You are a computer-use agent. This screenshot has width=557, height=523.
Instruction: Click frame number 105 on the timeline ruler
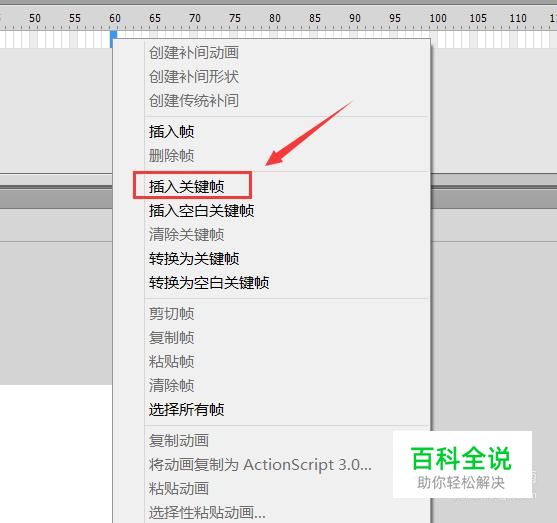tap(478, 18)
